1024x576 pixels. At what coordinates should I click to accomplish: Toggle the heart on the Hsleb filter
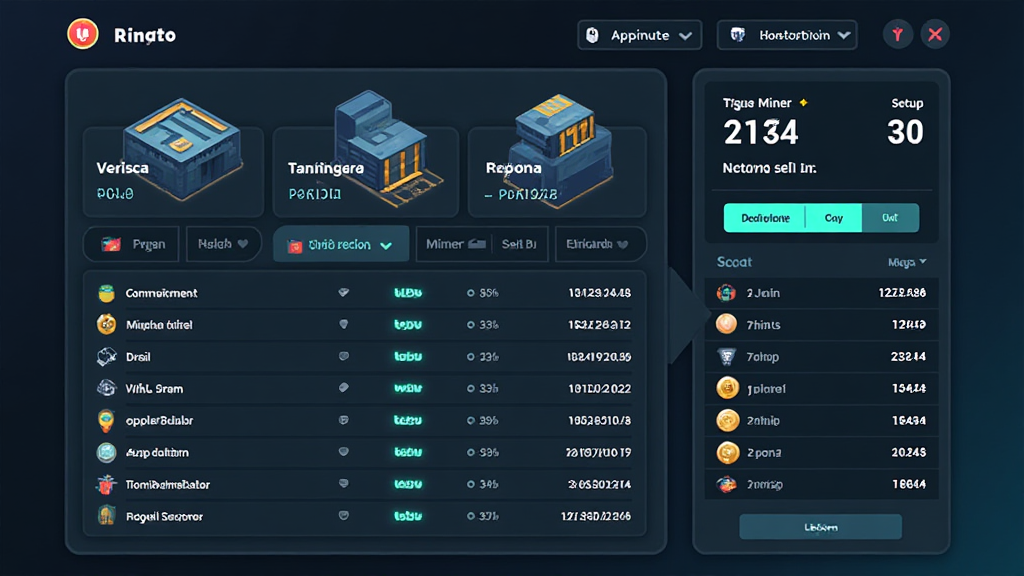244,243
